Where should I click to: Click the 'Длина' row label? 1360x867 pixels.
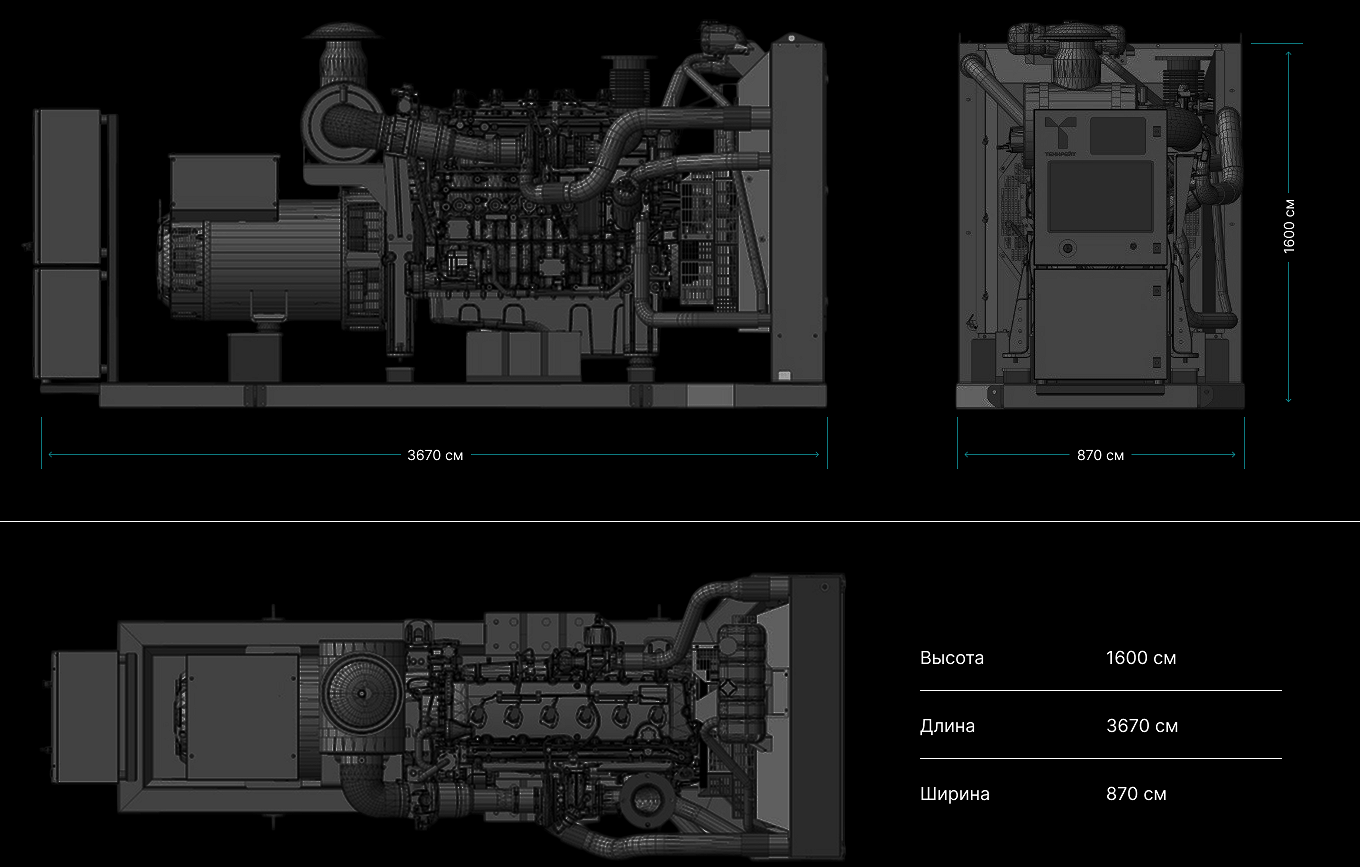click(947, 726)
